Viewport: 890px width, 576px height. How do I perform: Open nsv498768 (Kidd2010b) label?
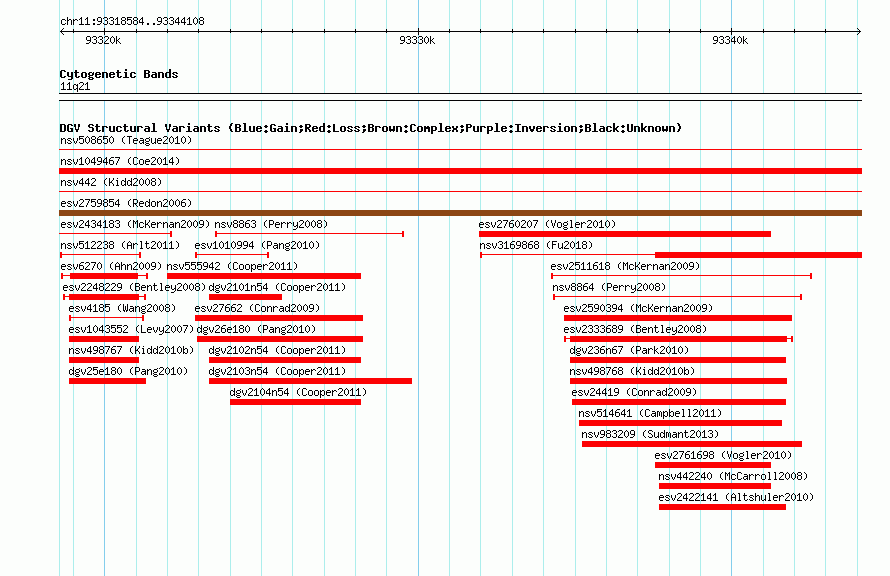[632, 371]
